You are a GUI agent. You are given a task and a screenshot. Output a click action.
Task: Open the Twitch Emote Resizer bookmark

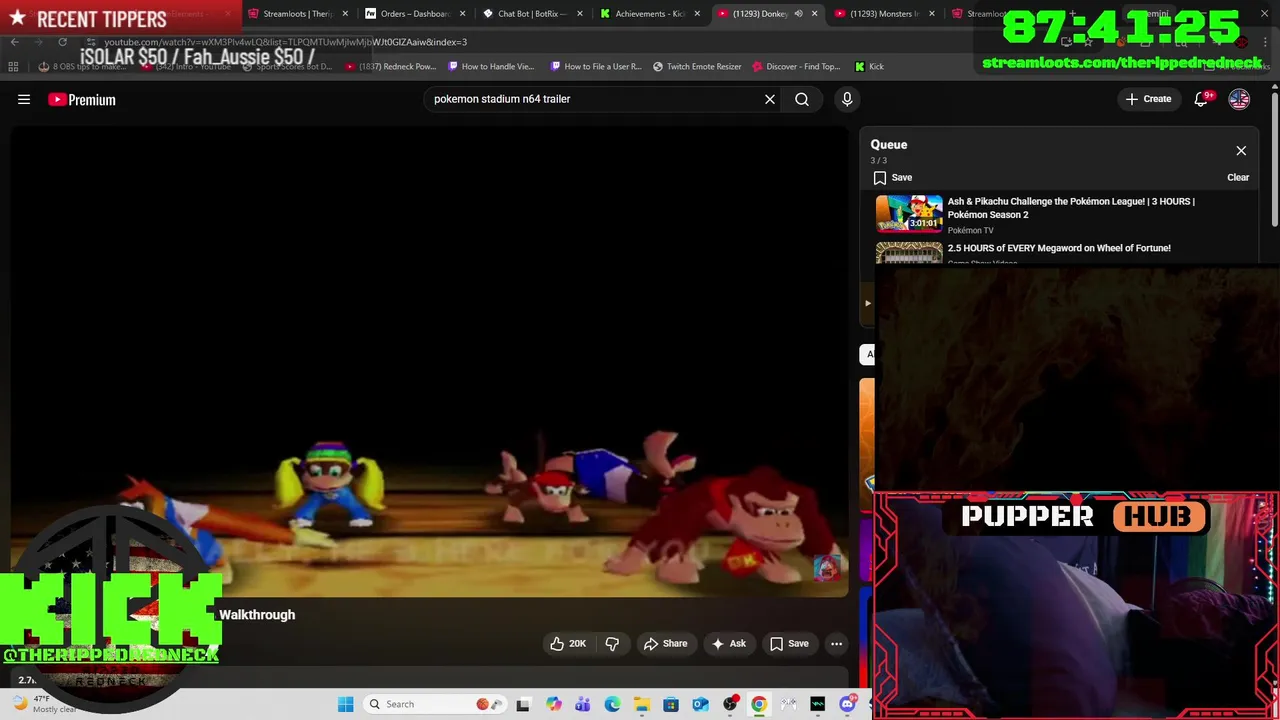(x=697, y=67)
